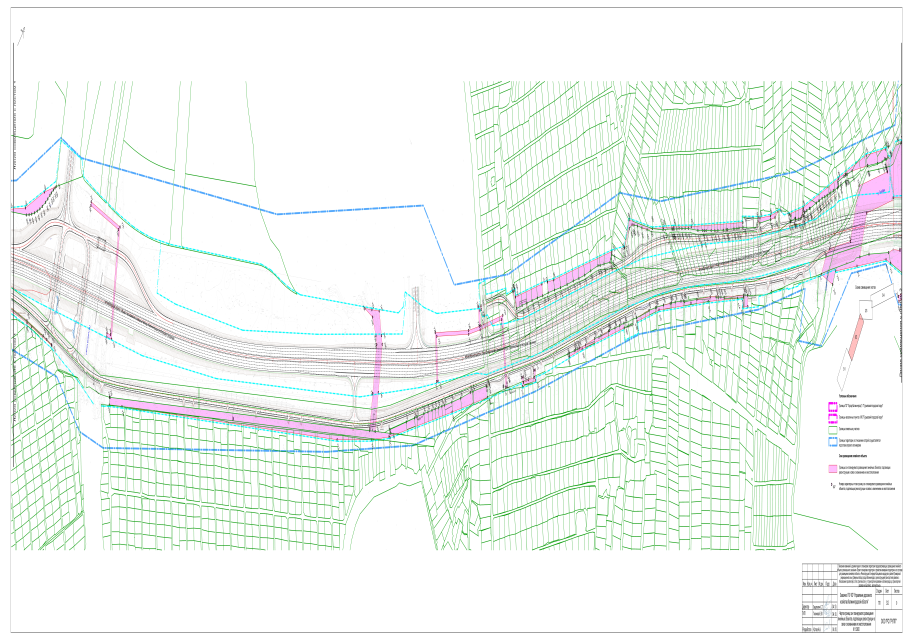Click the cyan dashed line sample in legend
The width and height of the screenshot is (905, 640).
click(x=831, y=443)
